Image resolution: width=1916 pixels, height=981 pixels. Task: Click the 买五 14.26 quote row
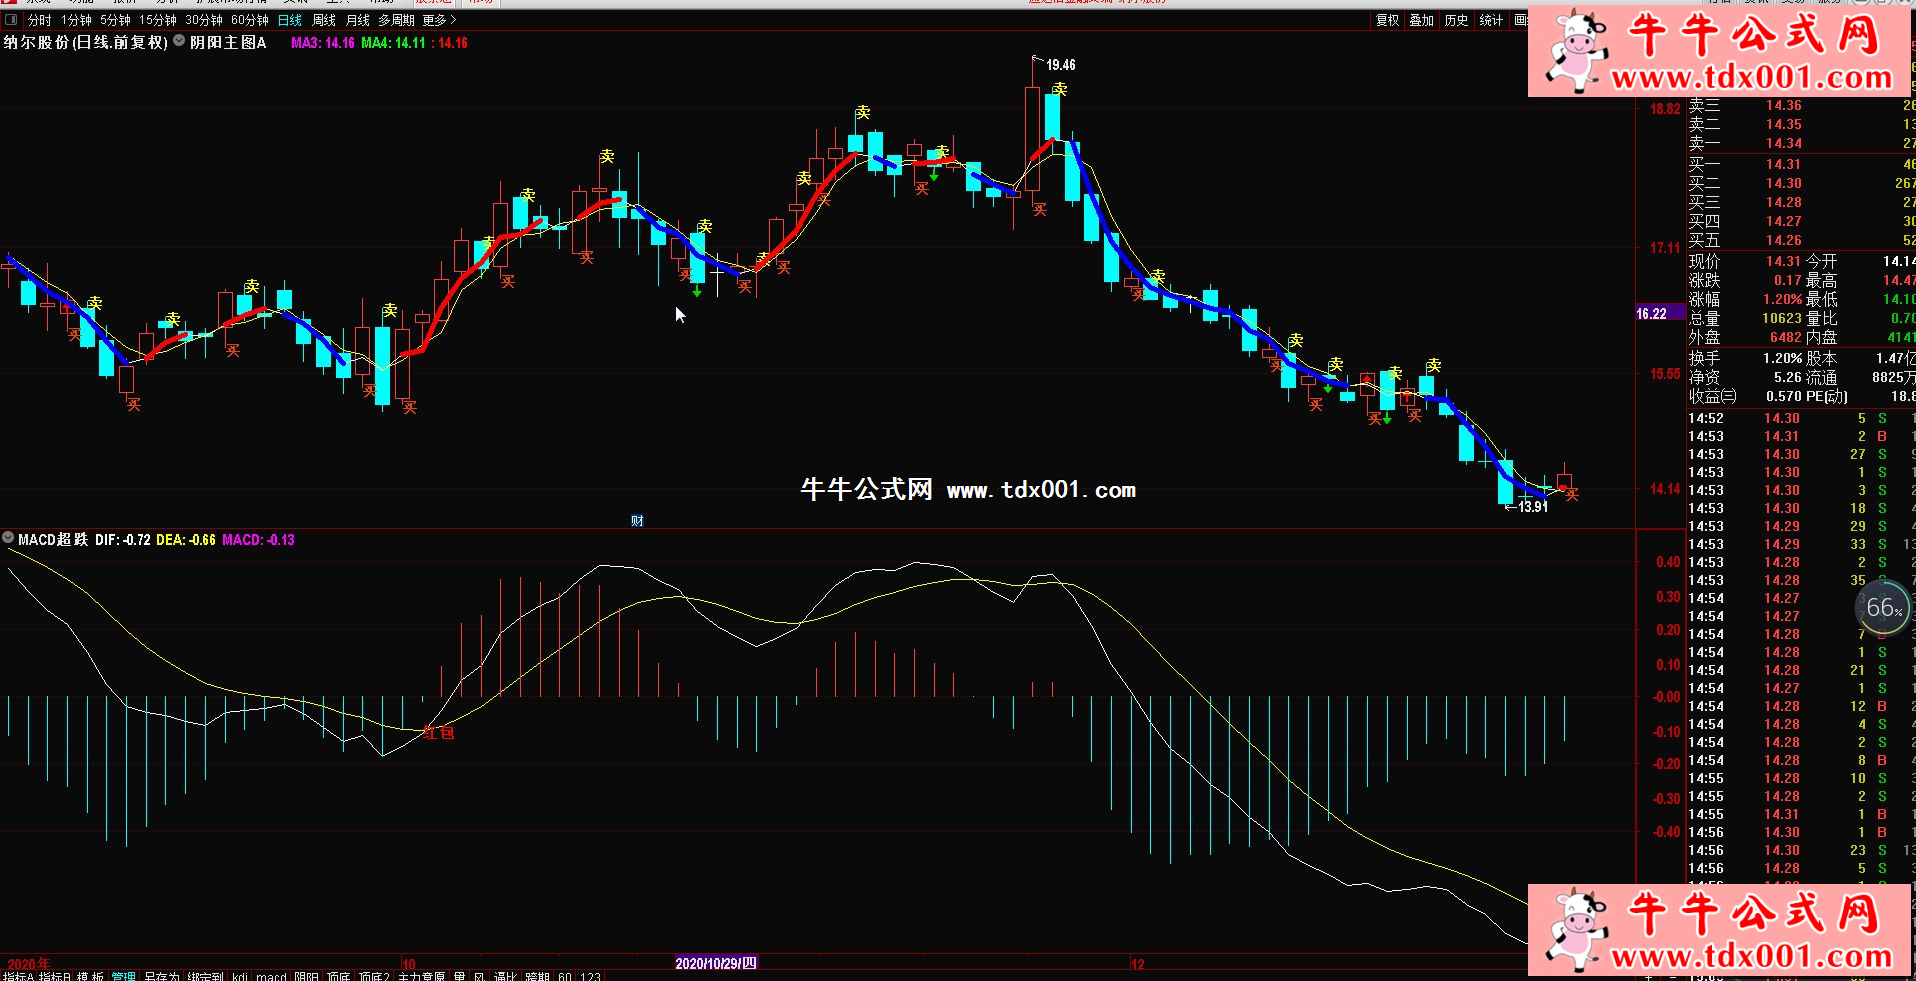(x=1801, y=240)
